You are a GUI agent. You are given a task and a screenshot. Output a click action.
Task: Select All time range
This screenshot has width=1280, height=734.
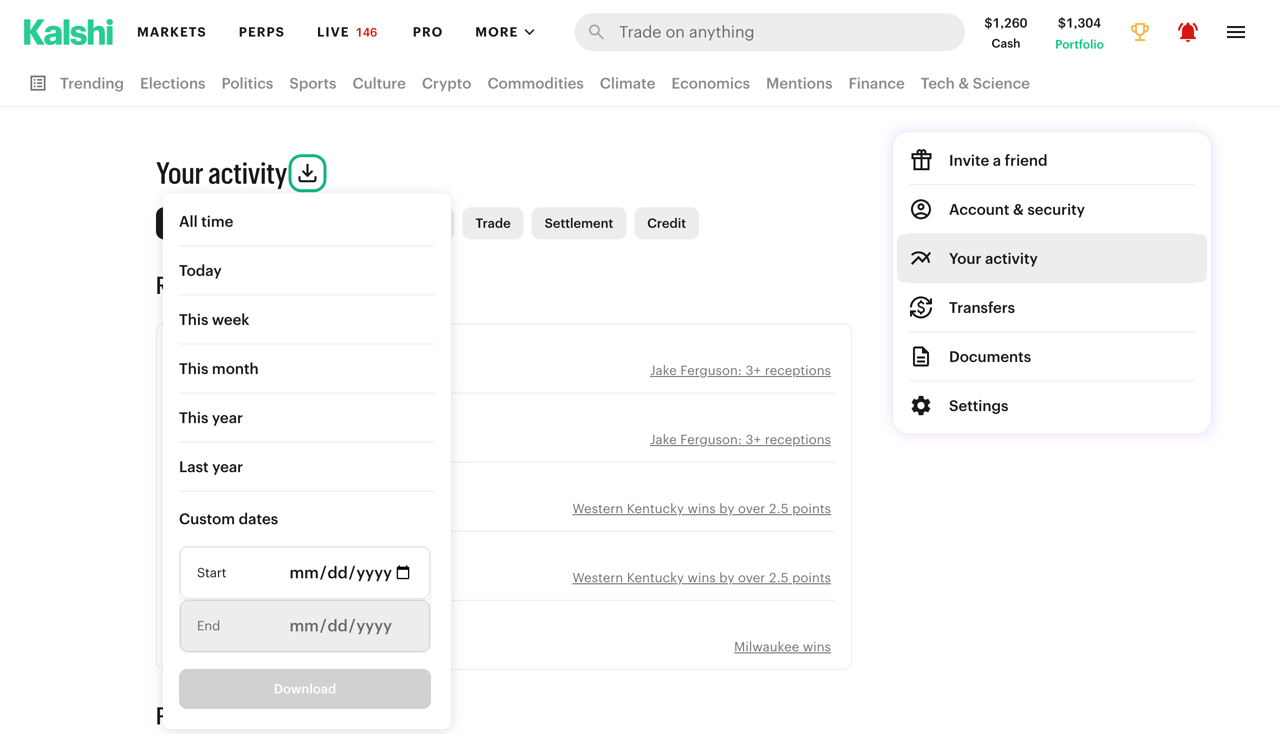point(307,222)
